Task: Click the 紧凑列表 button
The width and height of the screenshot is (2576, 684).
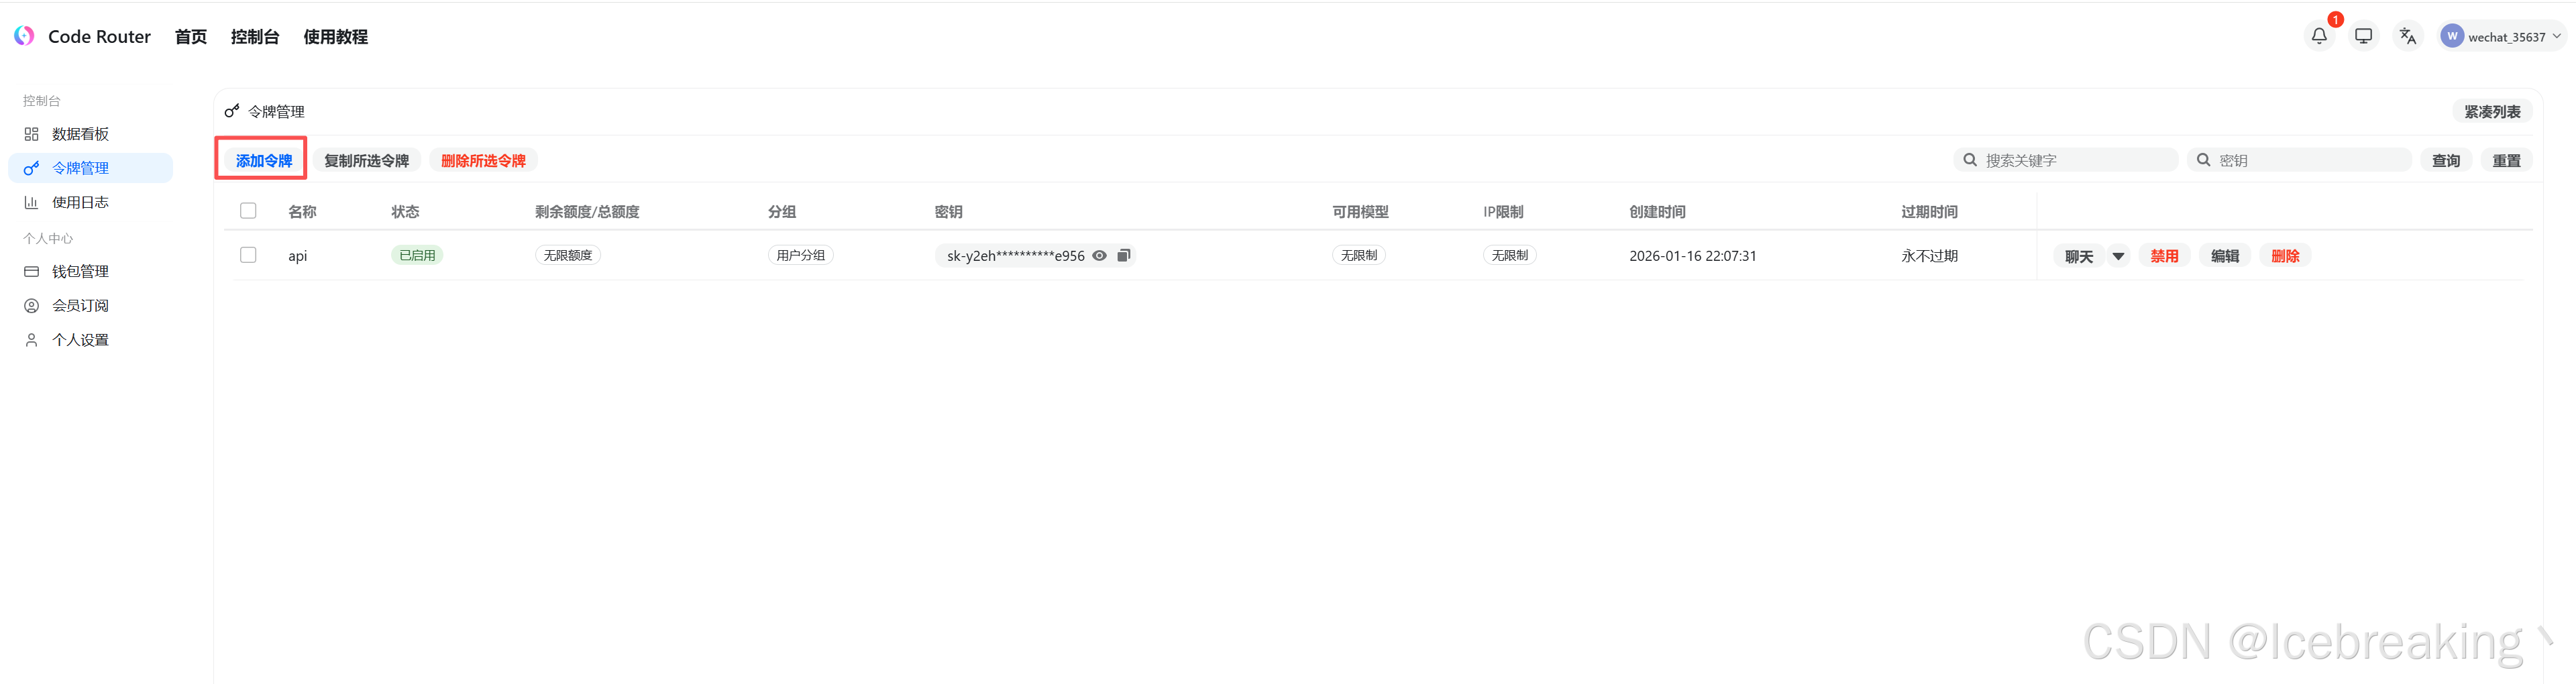Action: click(2492, 112)
